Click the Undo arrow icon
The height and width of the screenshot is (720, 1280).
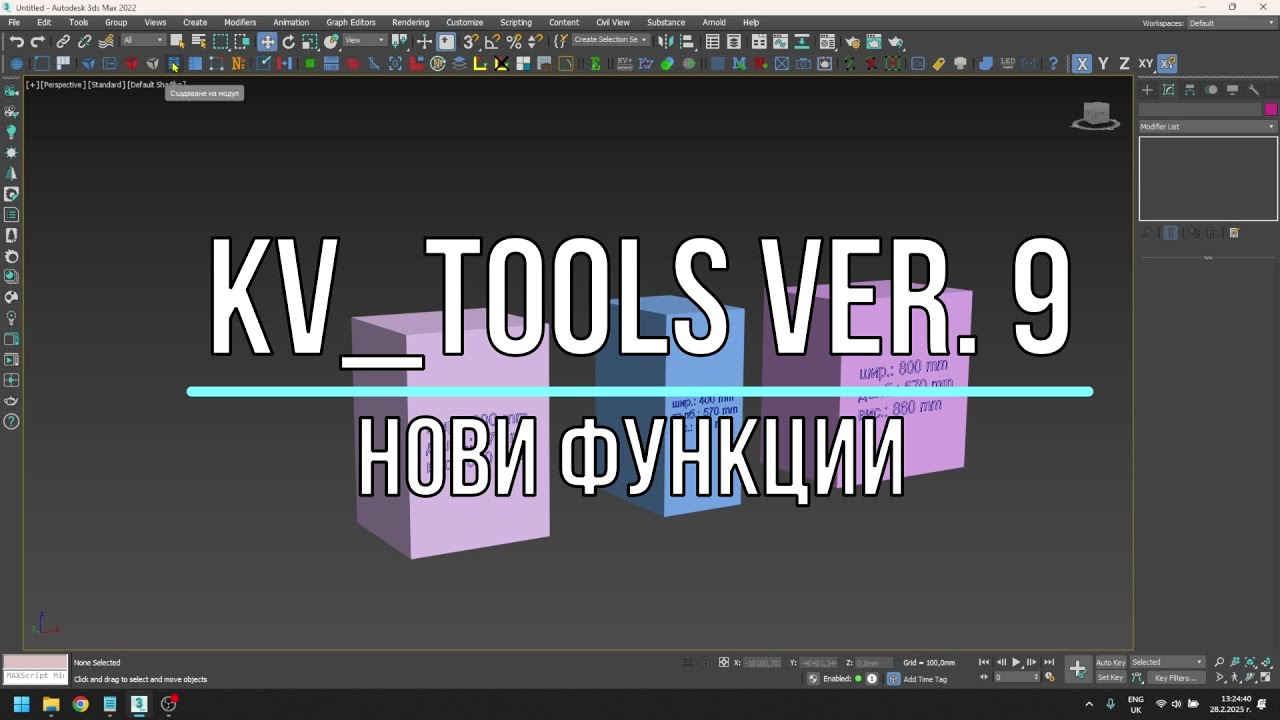coord(17,41)
